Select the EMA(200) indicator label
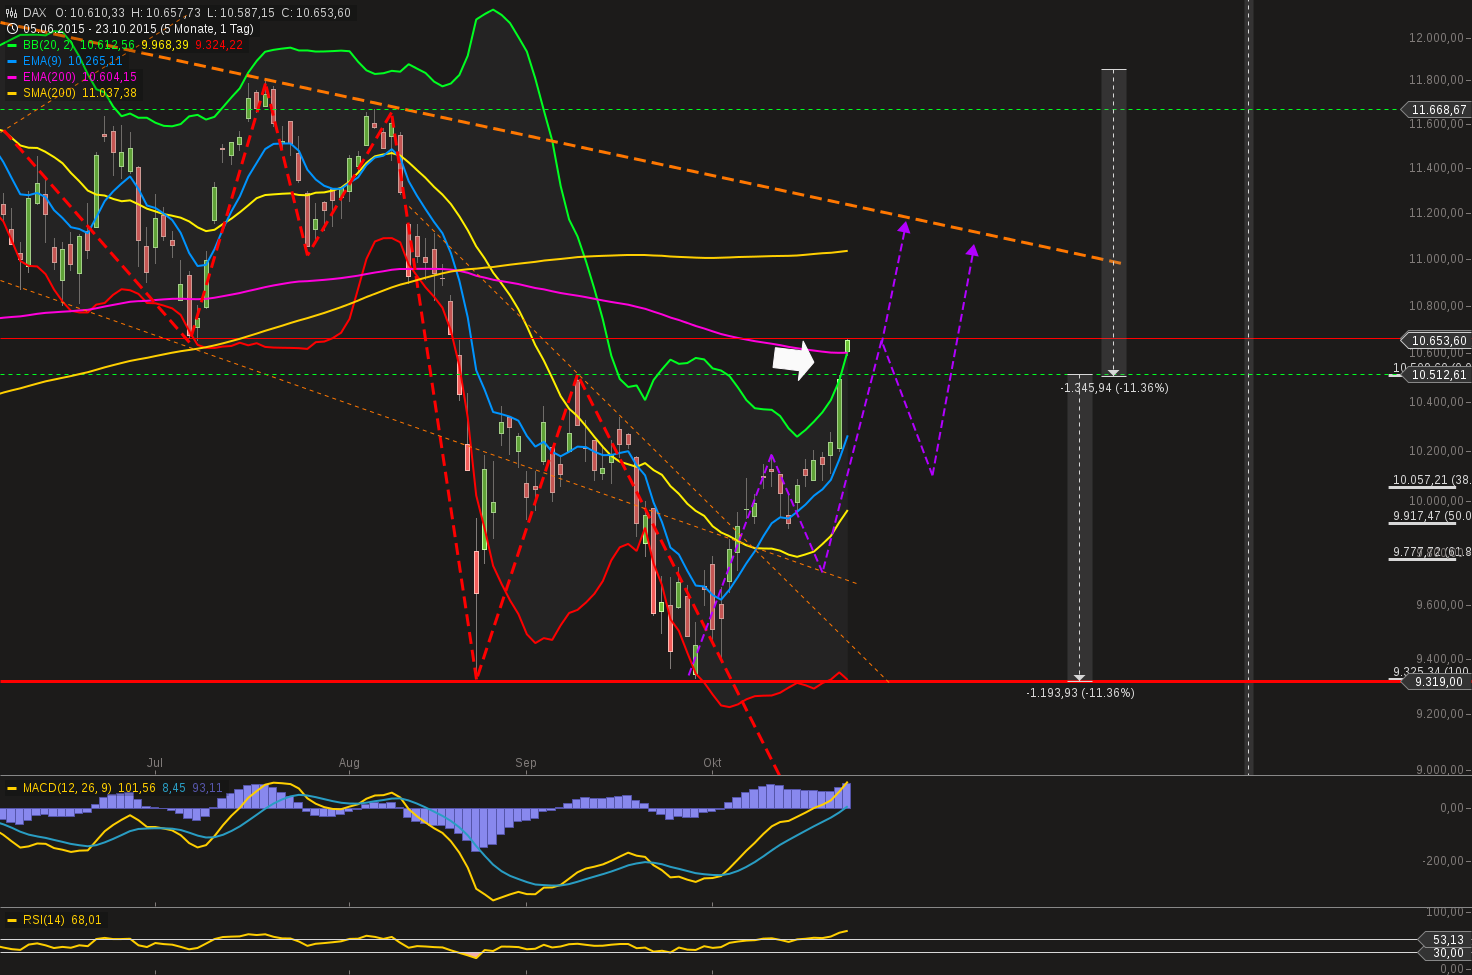This screenshot has width=1472, height=975. [x=50, y=77]
